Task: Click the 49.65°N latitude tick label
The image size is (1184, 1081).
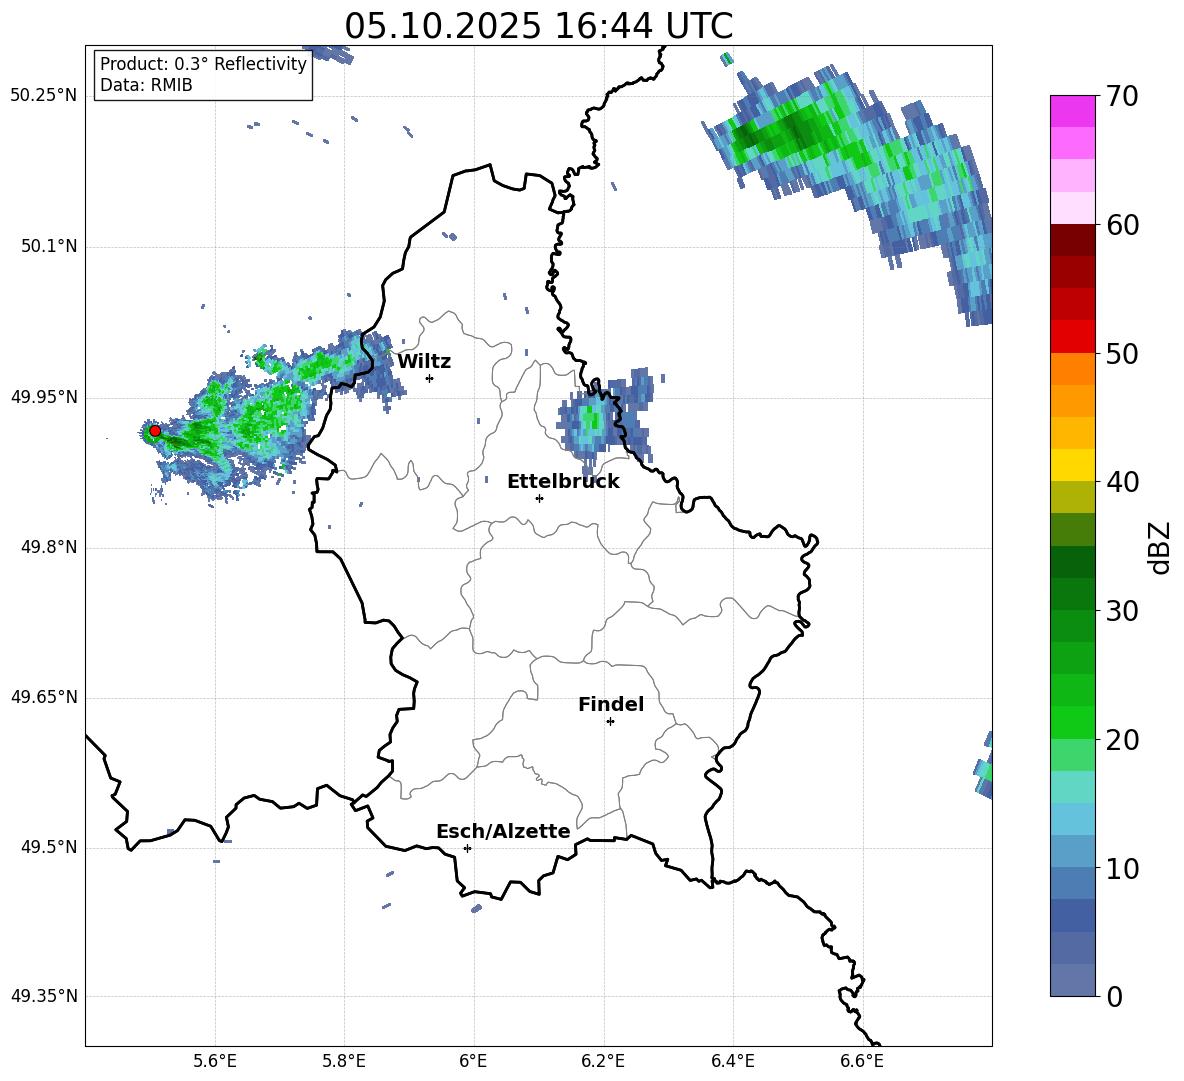Action: 44,698
